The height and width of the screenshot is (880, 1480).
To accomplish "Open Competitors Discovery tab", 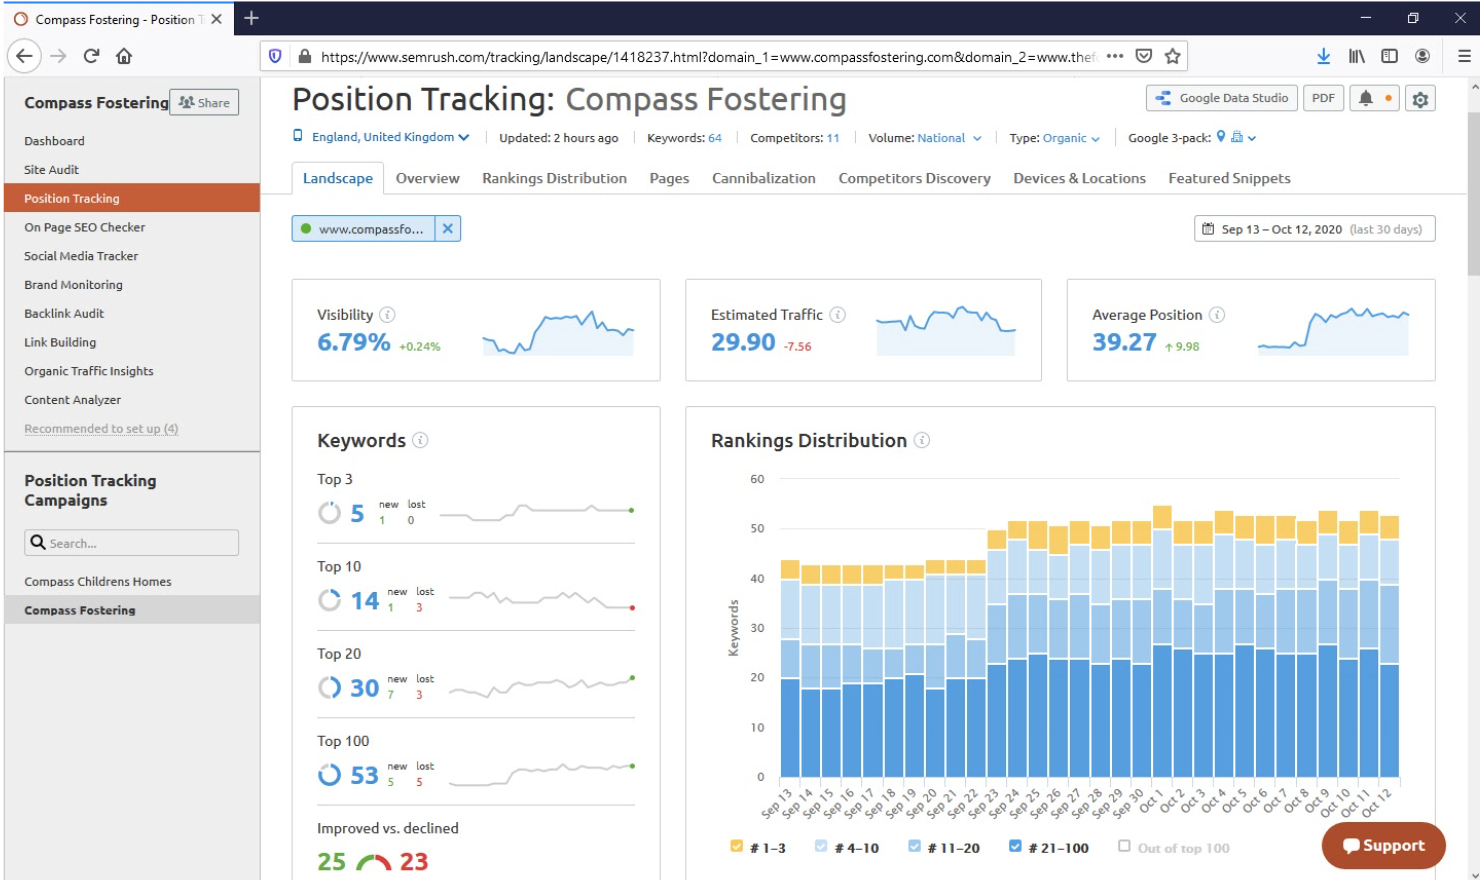I will click(x=914, y=178).
